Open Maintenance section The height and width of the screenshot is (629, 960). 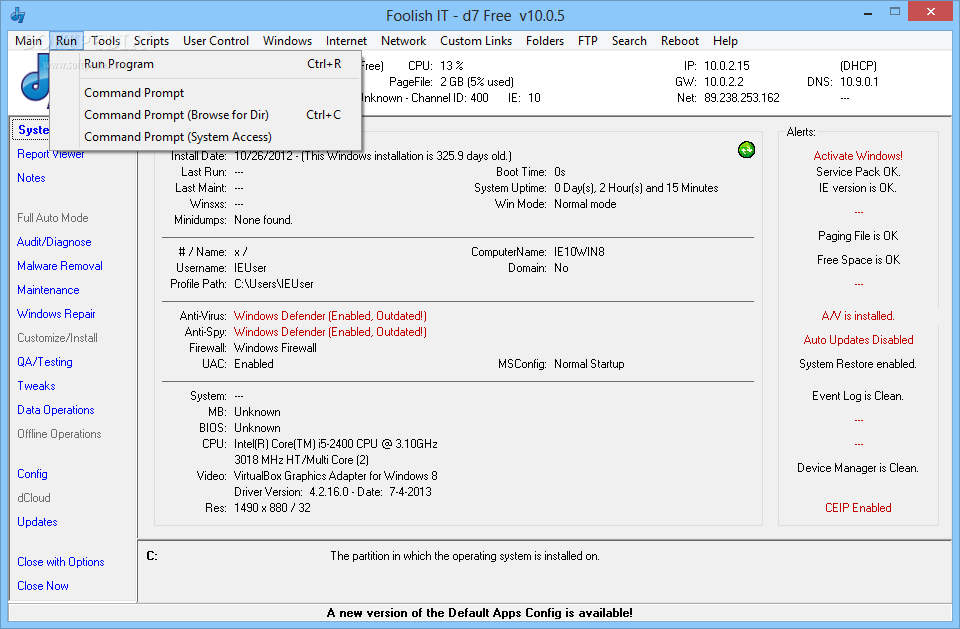[48, 290]
